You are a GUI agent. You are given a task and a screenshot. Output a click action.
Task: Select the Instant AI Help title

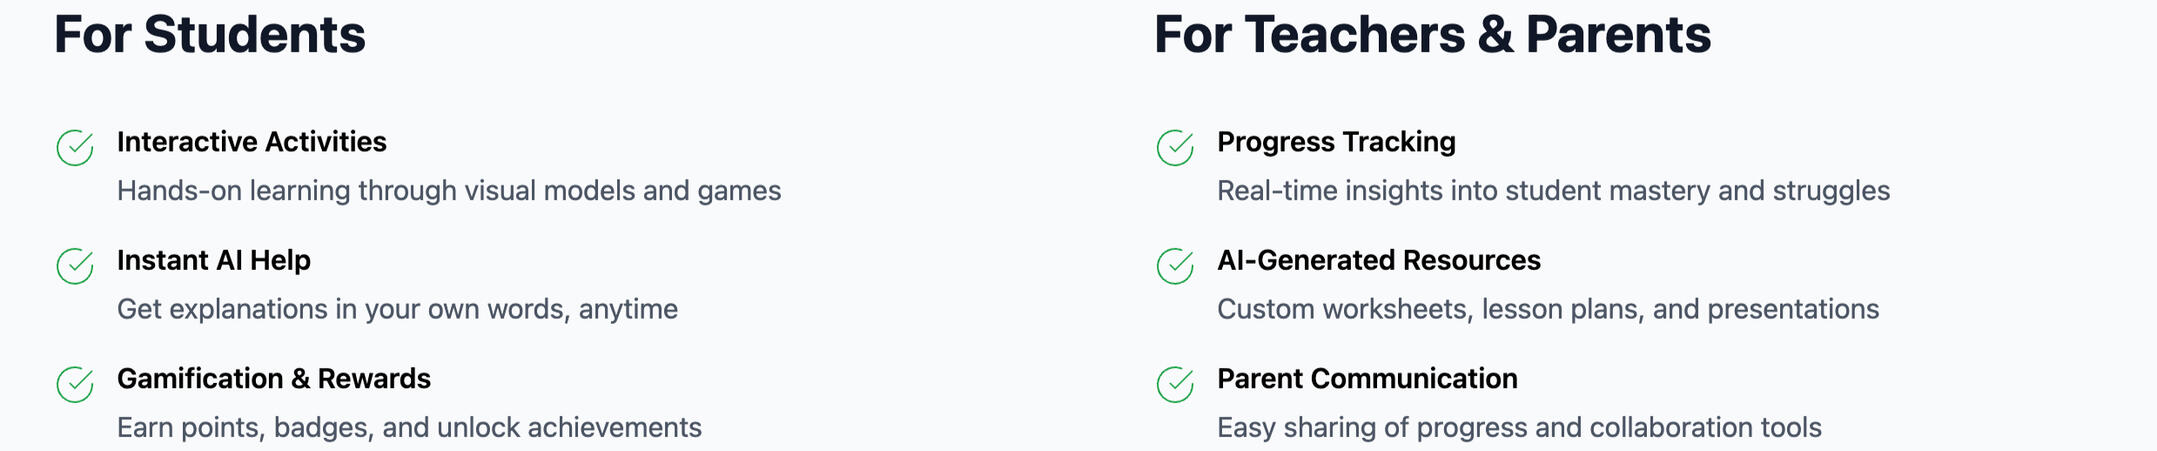(214, 260)
